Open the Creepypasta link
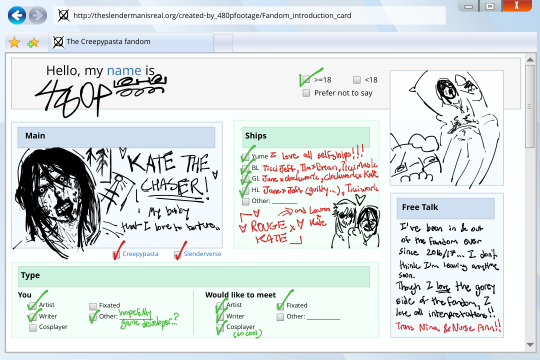This screenshot has width=540, height=360. coord(140,254)
